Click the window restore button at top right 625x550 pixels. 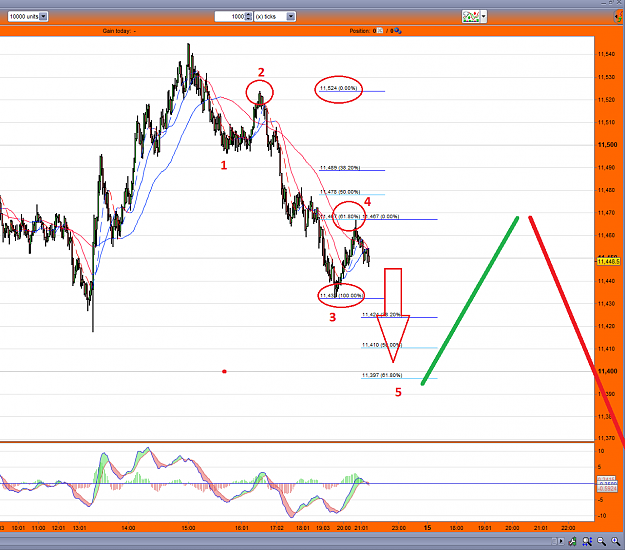click(x=611, y=2)
